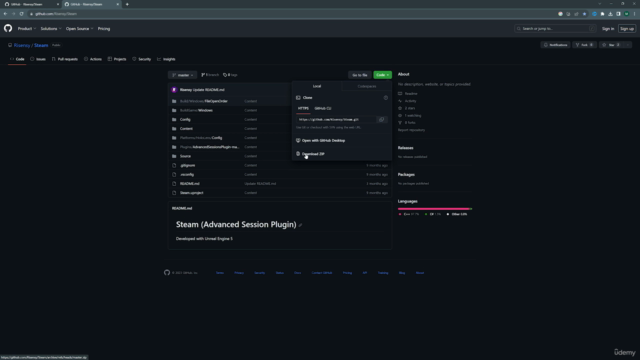The image size is (640, 360).
Task: Click the Notifications bell button
Action: (556, 45)
